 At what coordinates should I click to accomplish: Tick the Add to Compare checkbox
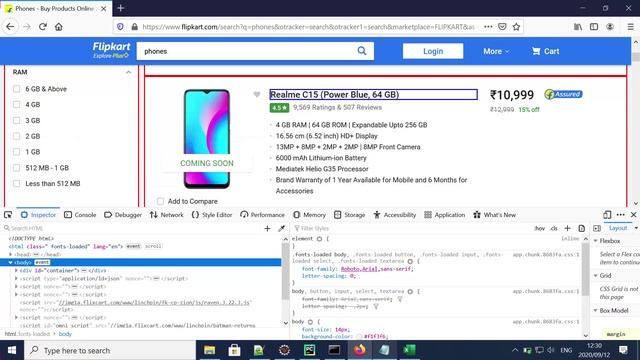(160, 201)
